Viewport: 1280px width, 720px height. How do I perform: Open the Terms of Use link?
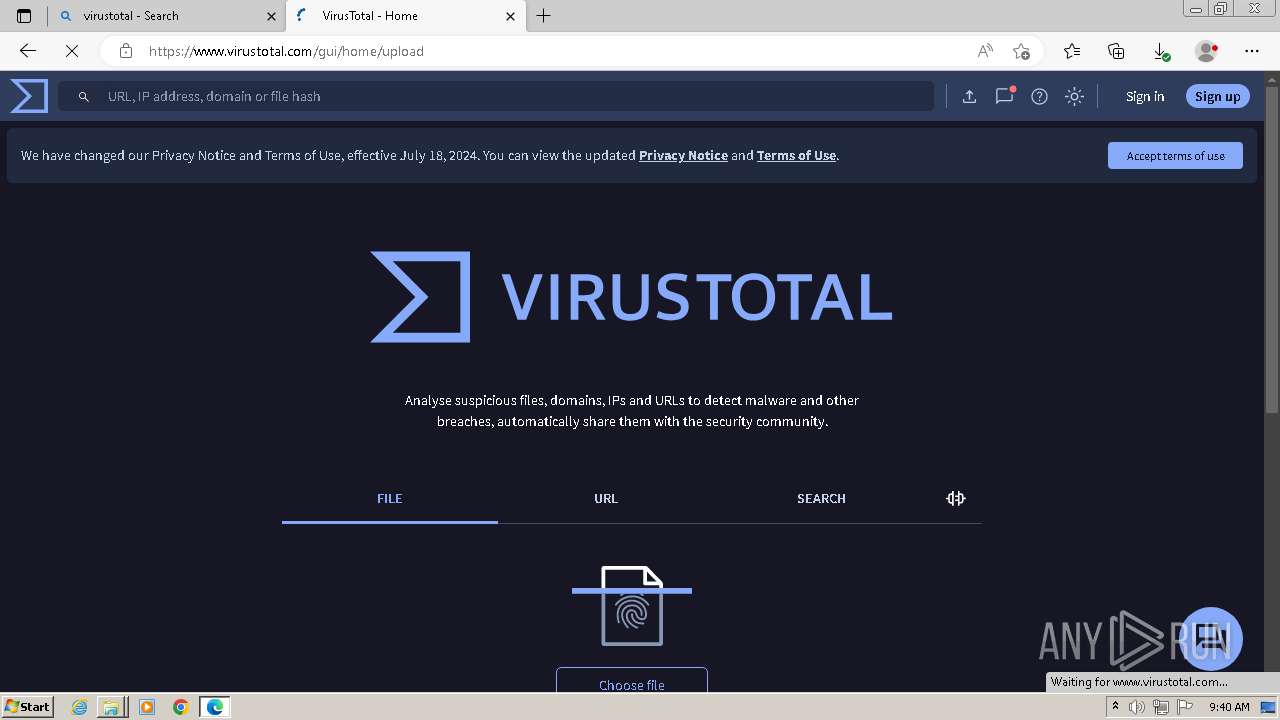(x=796, y=155)
